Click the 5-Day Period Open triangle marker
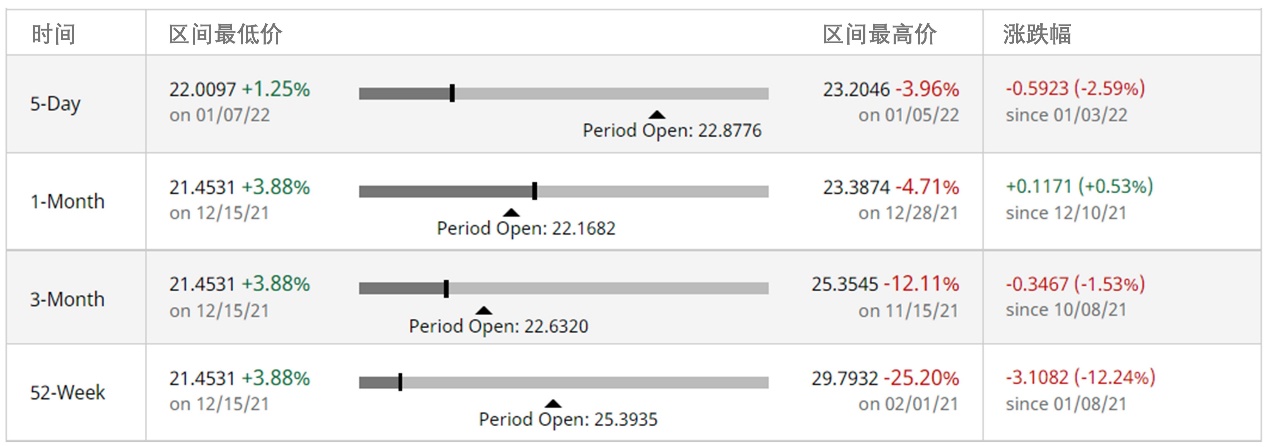Image resolution: width=1269 pixels, height=447 pixels. [656, 115]
